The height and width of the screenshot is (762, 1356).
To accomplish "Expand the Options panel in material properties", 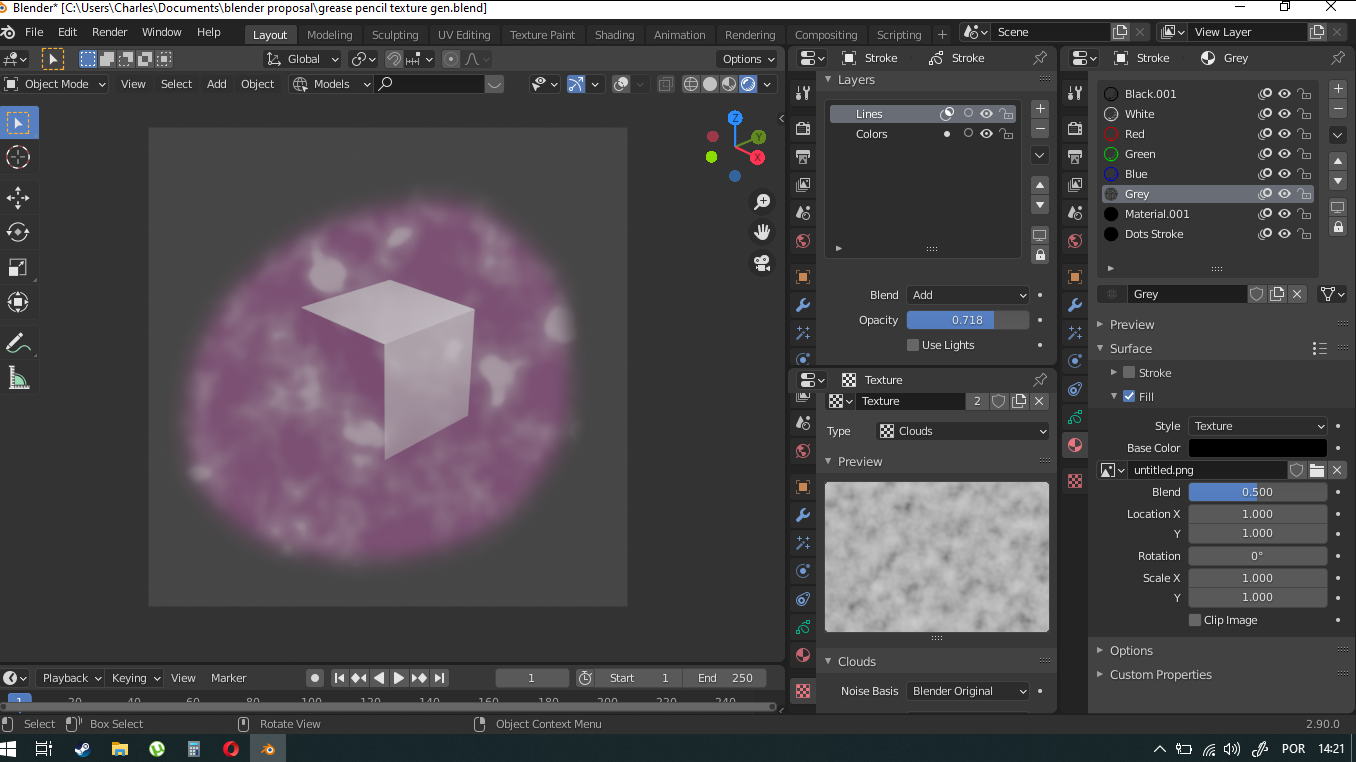I will (1131, 651).
